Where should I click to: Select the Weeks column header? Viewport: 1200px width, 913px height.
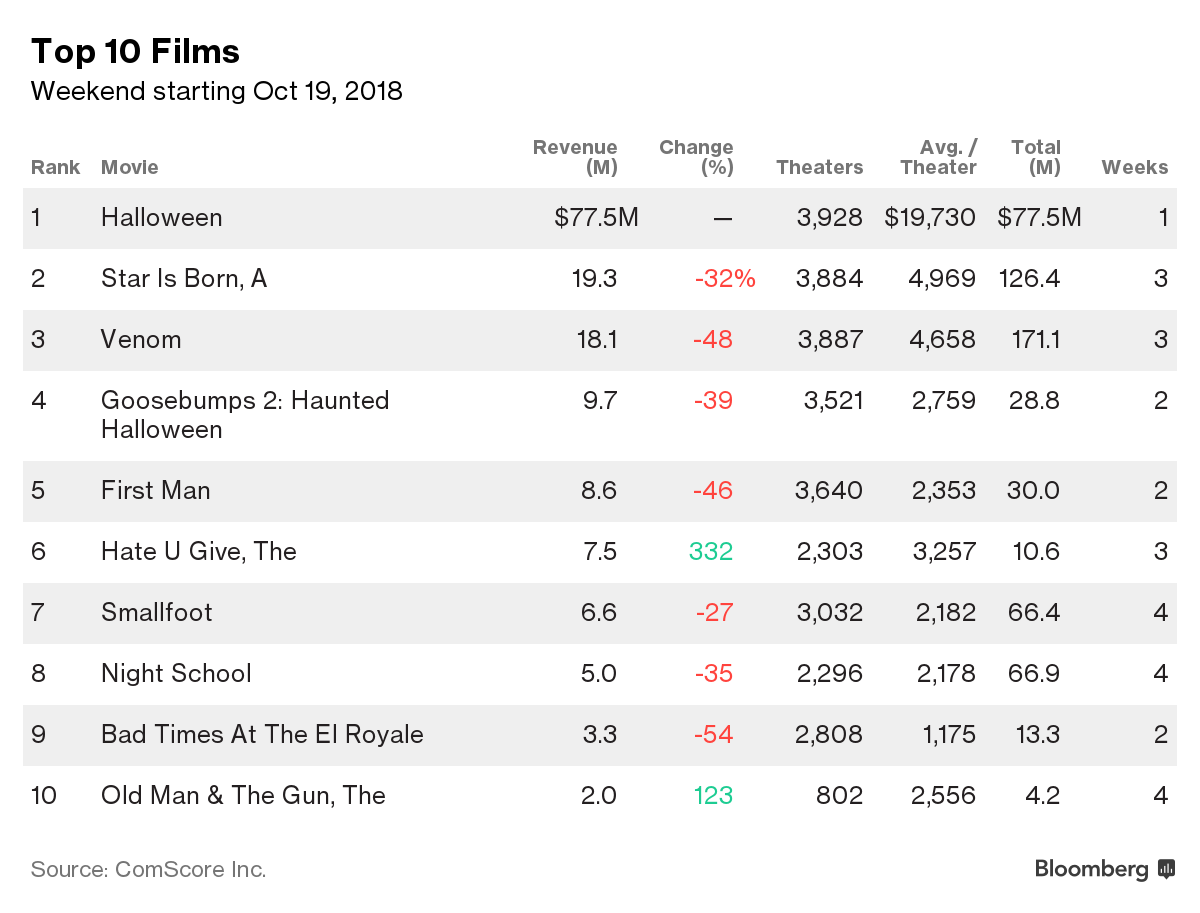click(1135, 167)
